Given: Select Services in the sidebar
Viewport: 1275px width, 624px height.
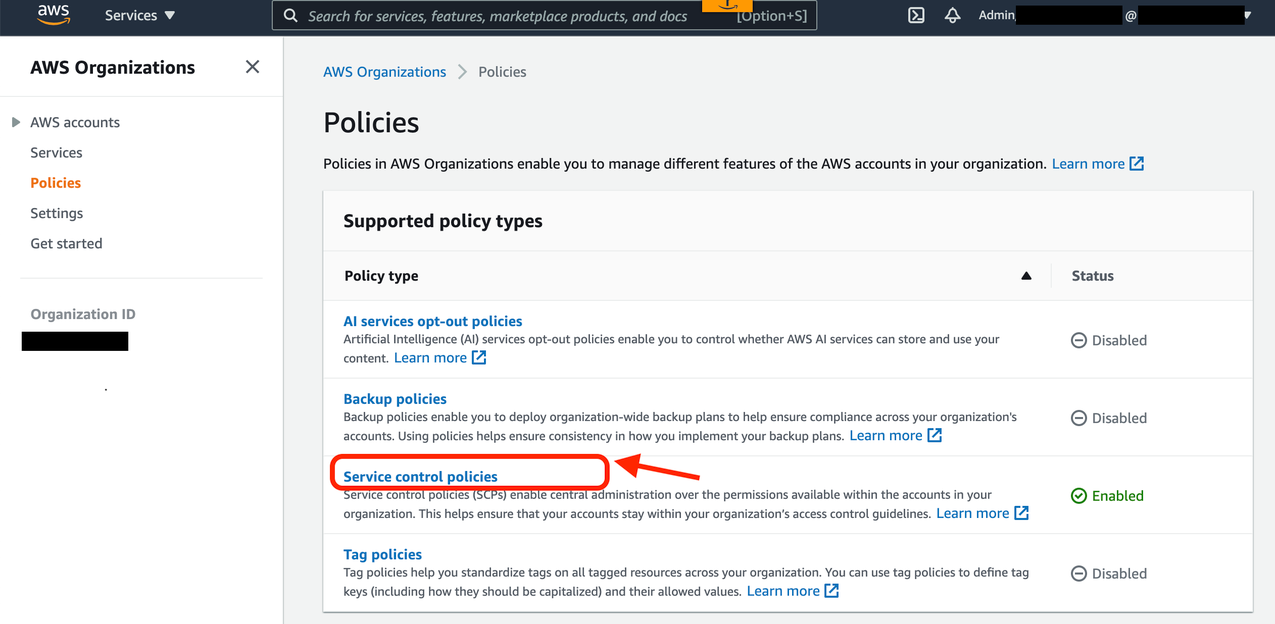Looking at the screenshot, I should tap(56, 153).
